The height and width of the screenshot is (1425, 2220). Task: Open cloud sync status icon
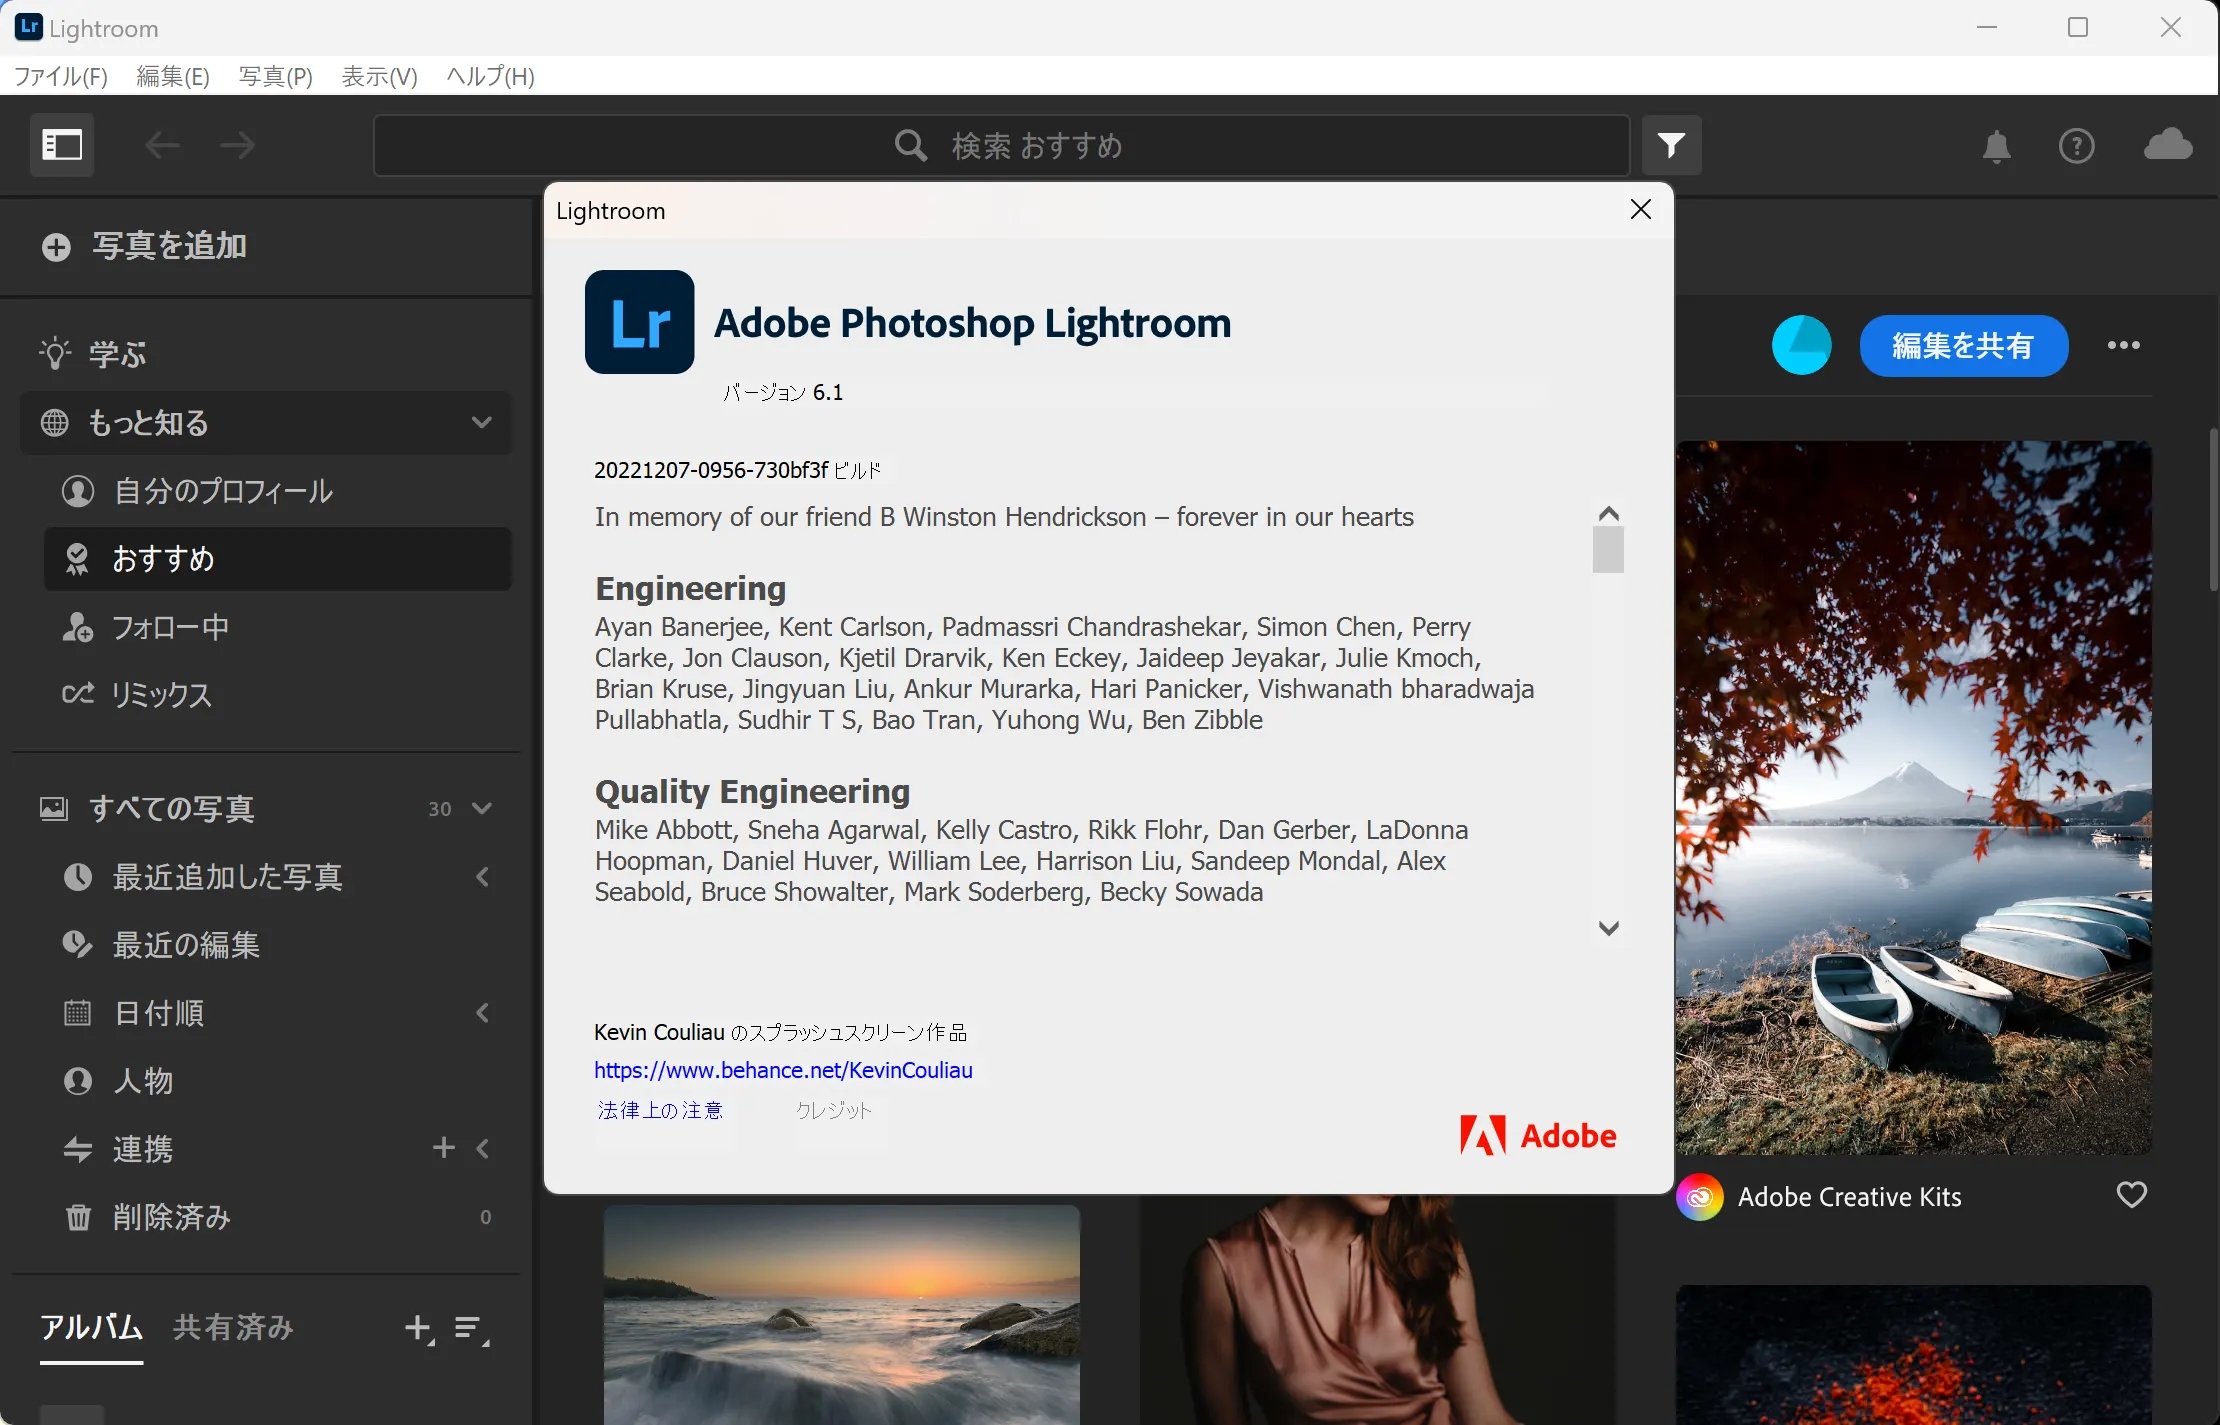(2168, 144)
